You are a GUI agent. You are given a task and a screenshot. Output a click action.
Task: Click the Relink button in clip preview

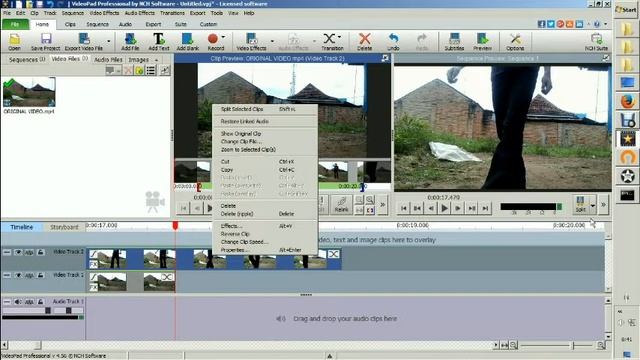[x=341, y=204]
